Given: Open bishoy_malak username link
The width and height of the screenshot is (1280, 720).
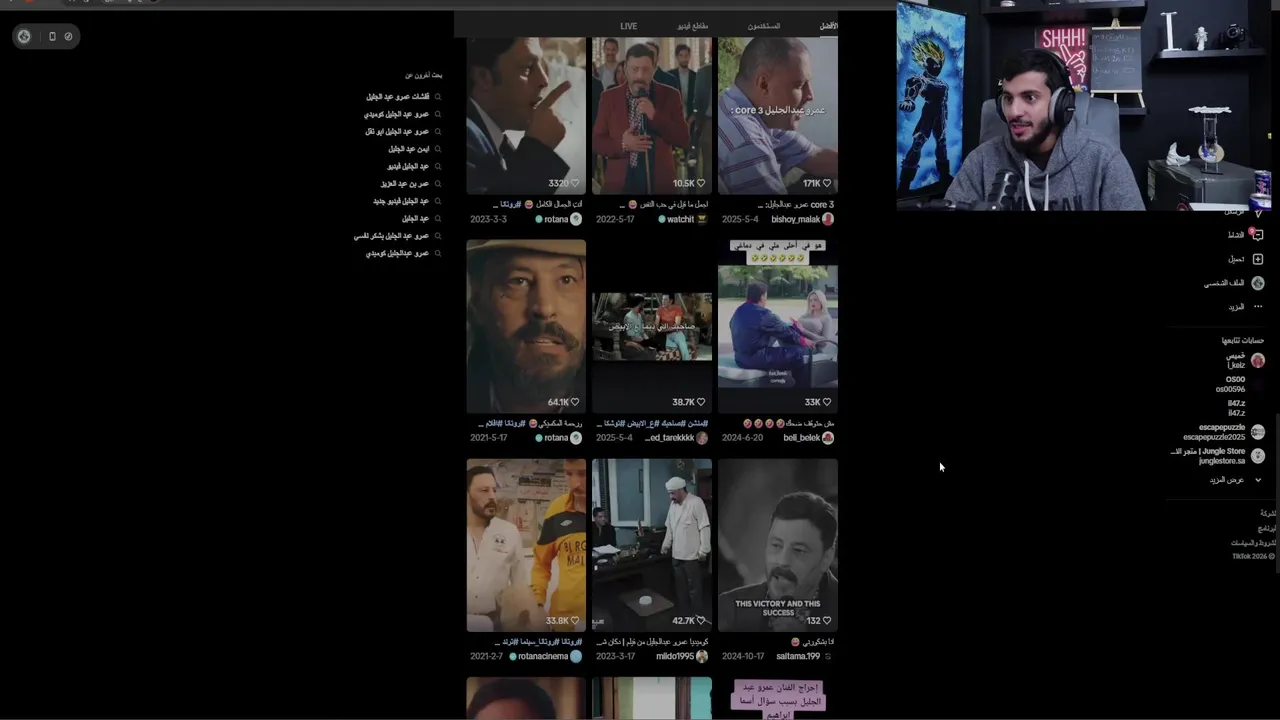Looking at the screenshot, I should [x=795, y=219].
